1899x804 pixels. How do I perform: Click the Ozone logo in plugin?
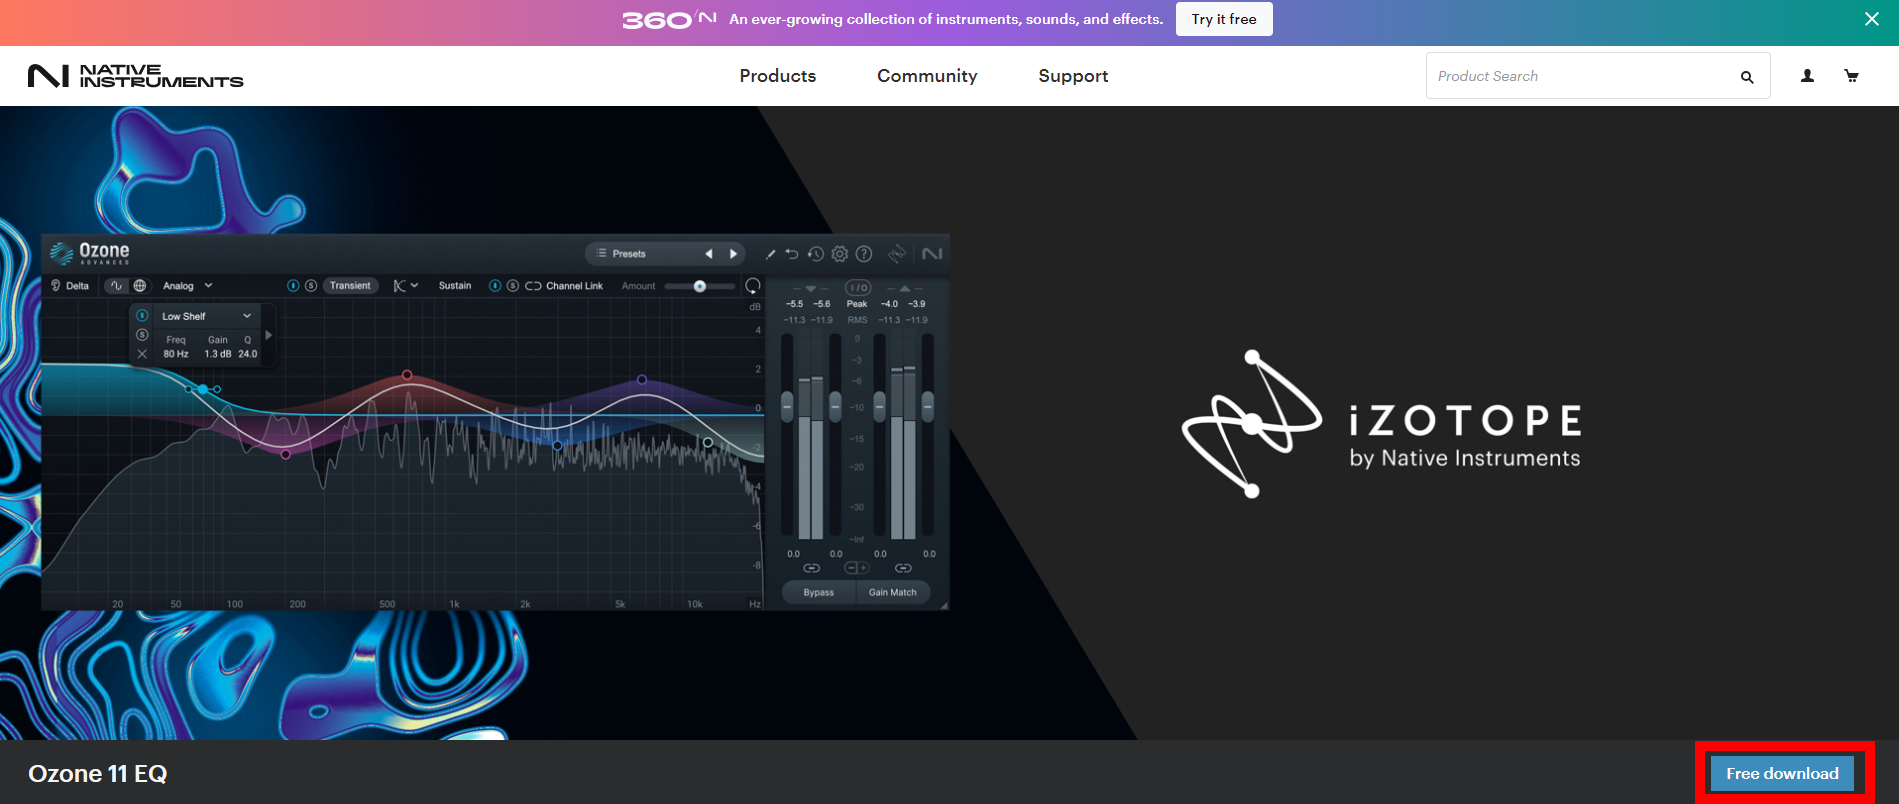click(90, 253)
